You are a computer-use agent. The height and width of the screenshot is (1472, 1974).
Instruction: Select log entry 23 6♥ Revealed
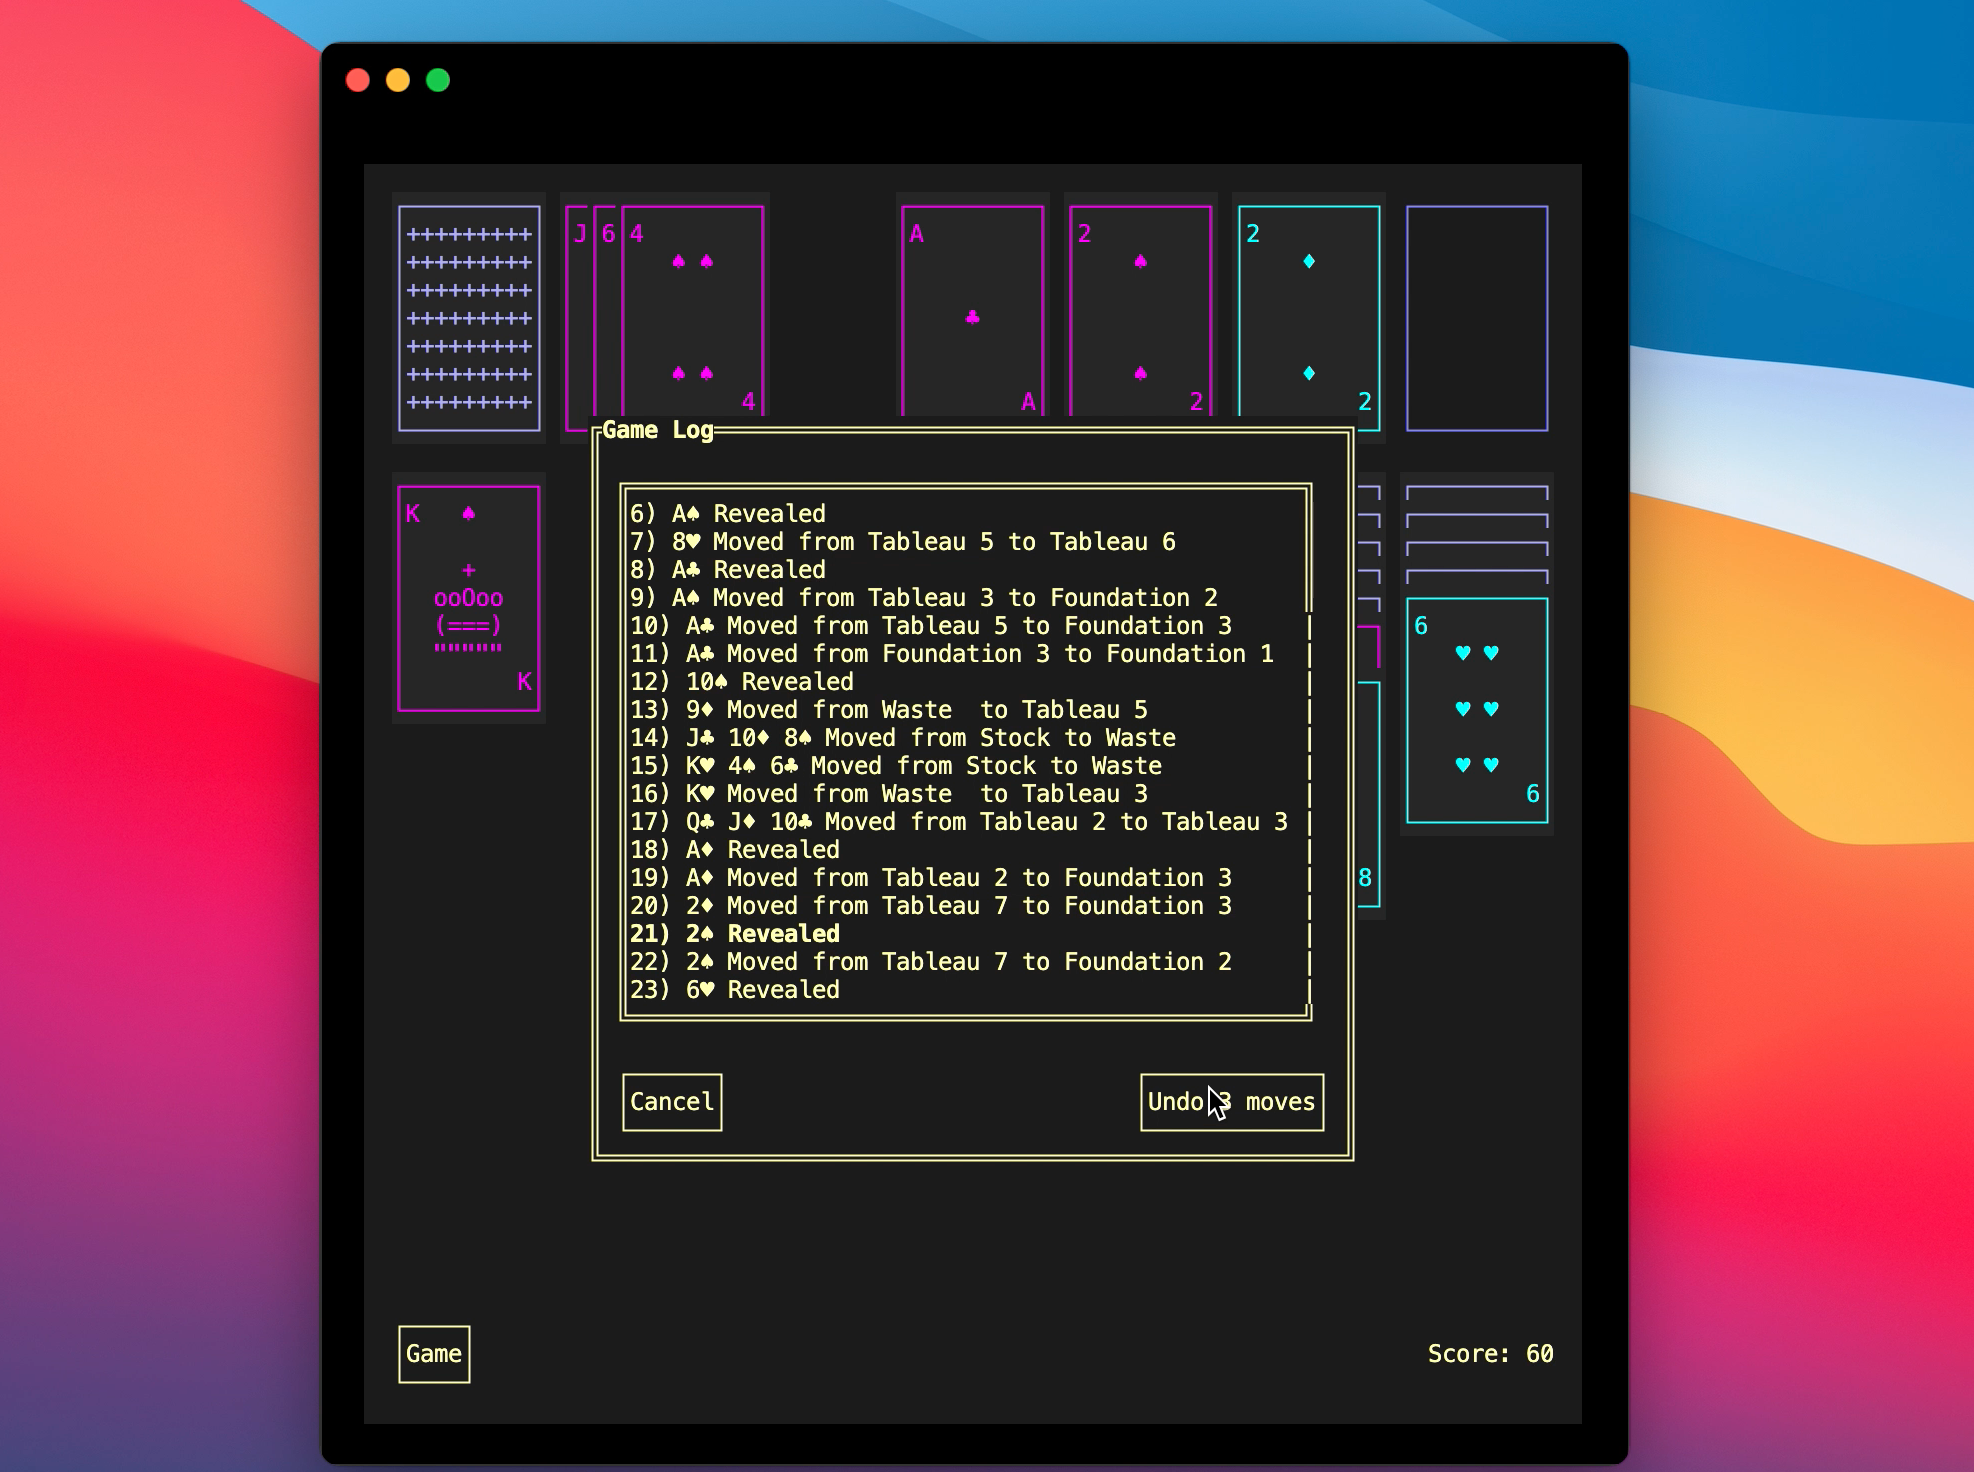(x=734, y=990)
